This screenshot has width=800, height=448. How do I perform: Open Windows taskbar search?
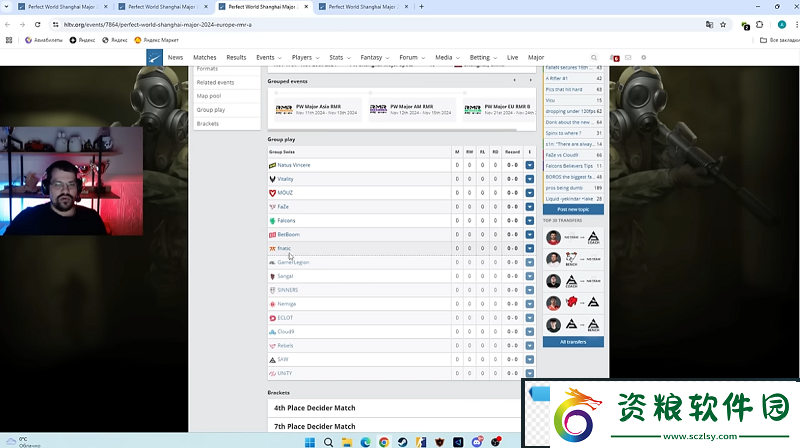pos(328,442)
